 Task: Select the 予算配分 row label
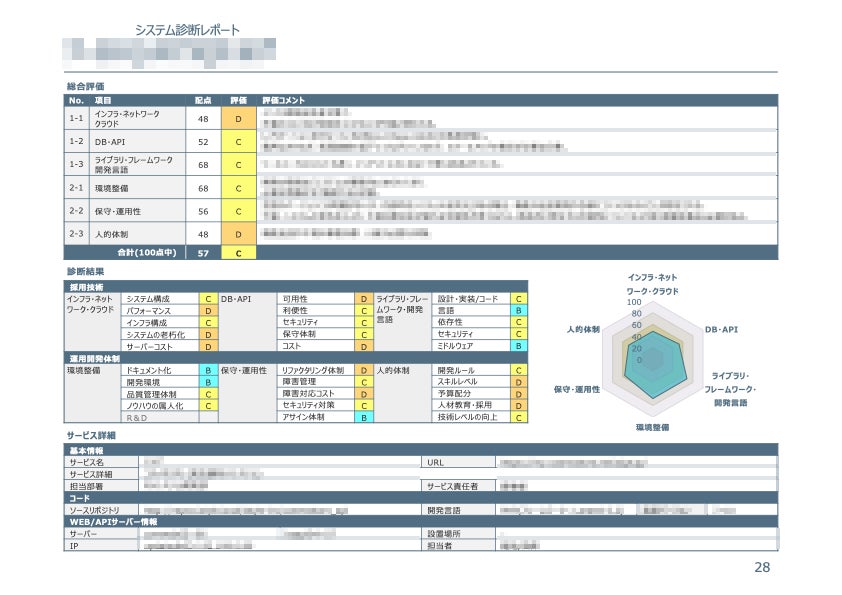454,394
